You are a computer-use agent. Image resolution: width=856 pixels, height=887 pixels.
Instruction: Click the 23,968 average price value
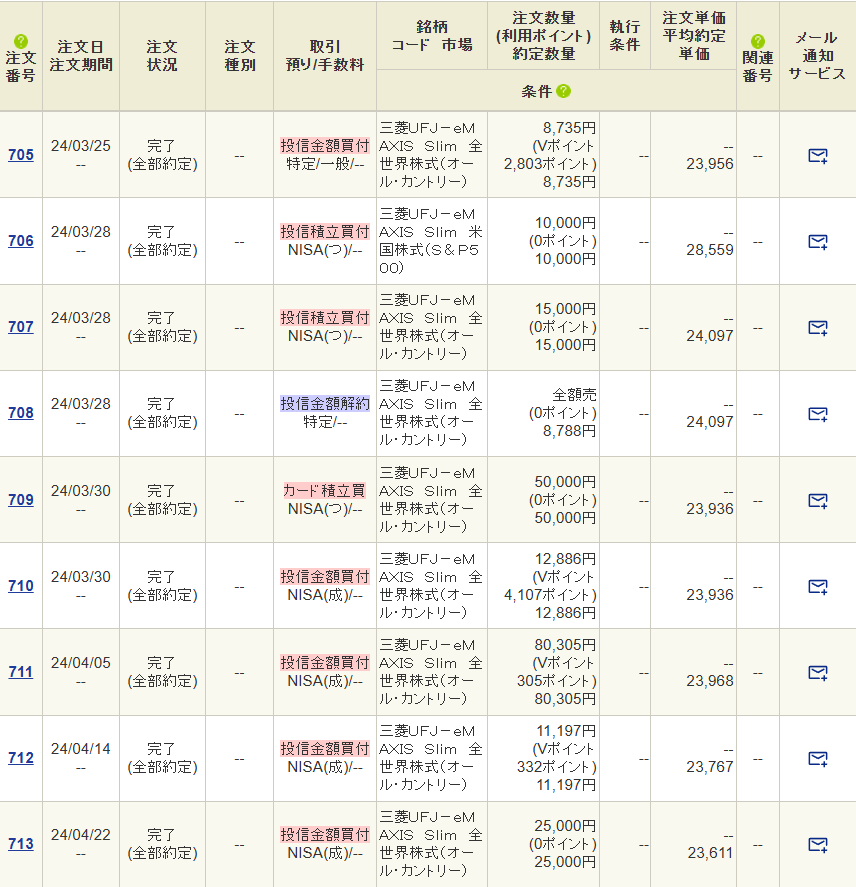pos(709,681)
